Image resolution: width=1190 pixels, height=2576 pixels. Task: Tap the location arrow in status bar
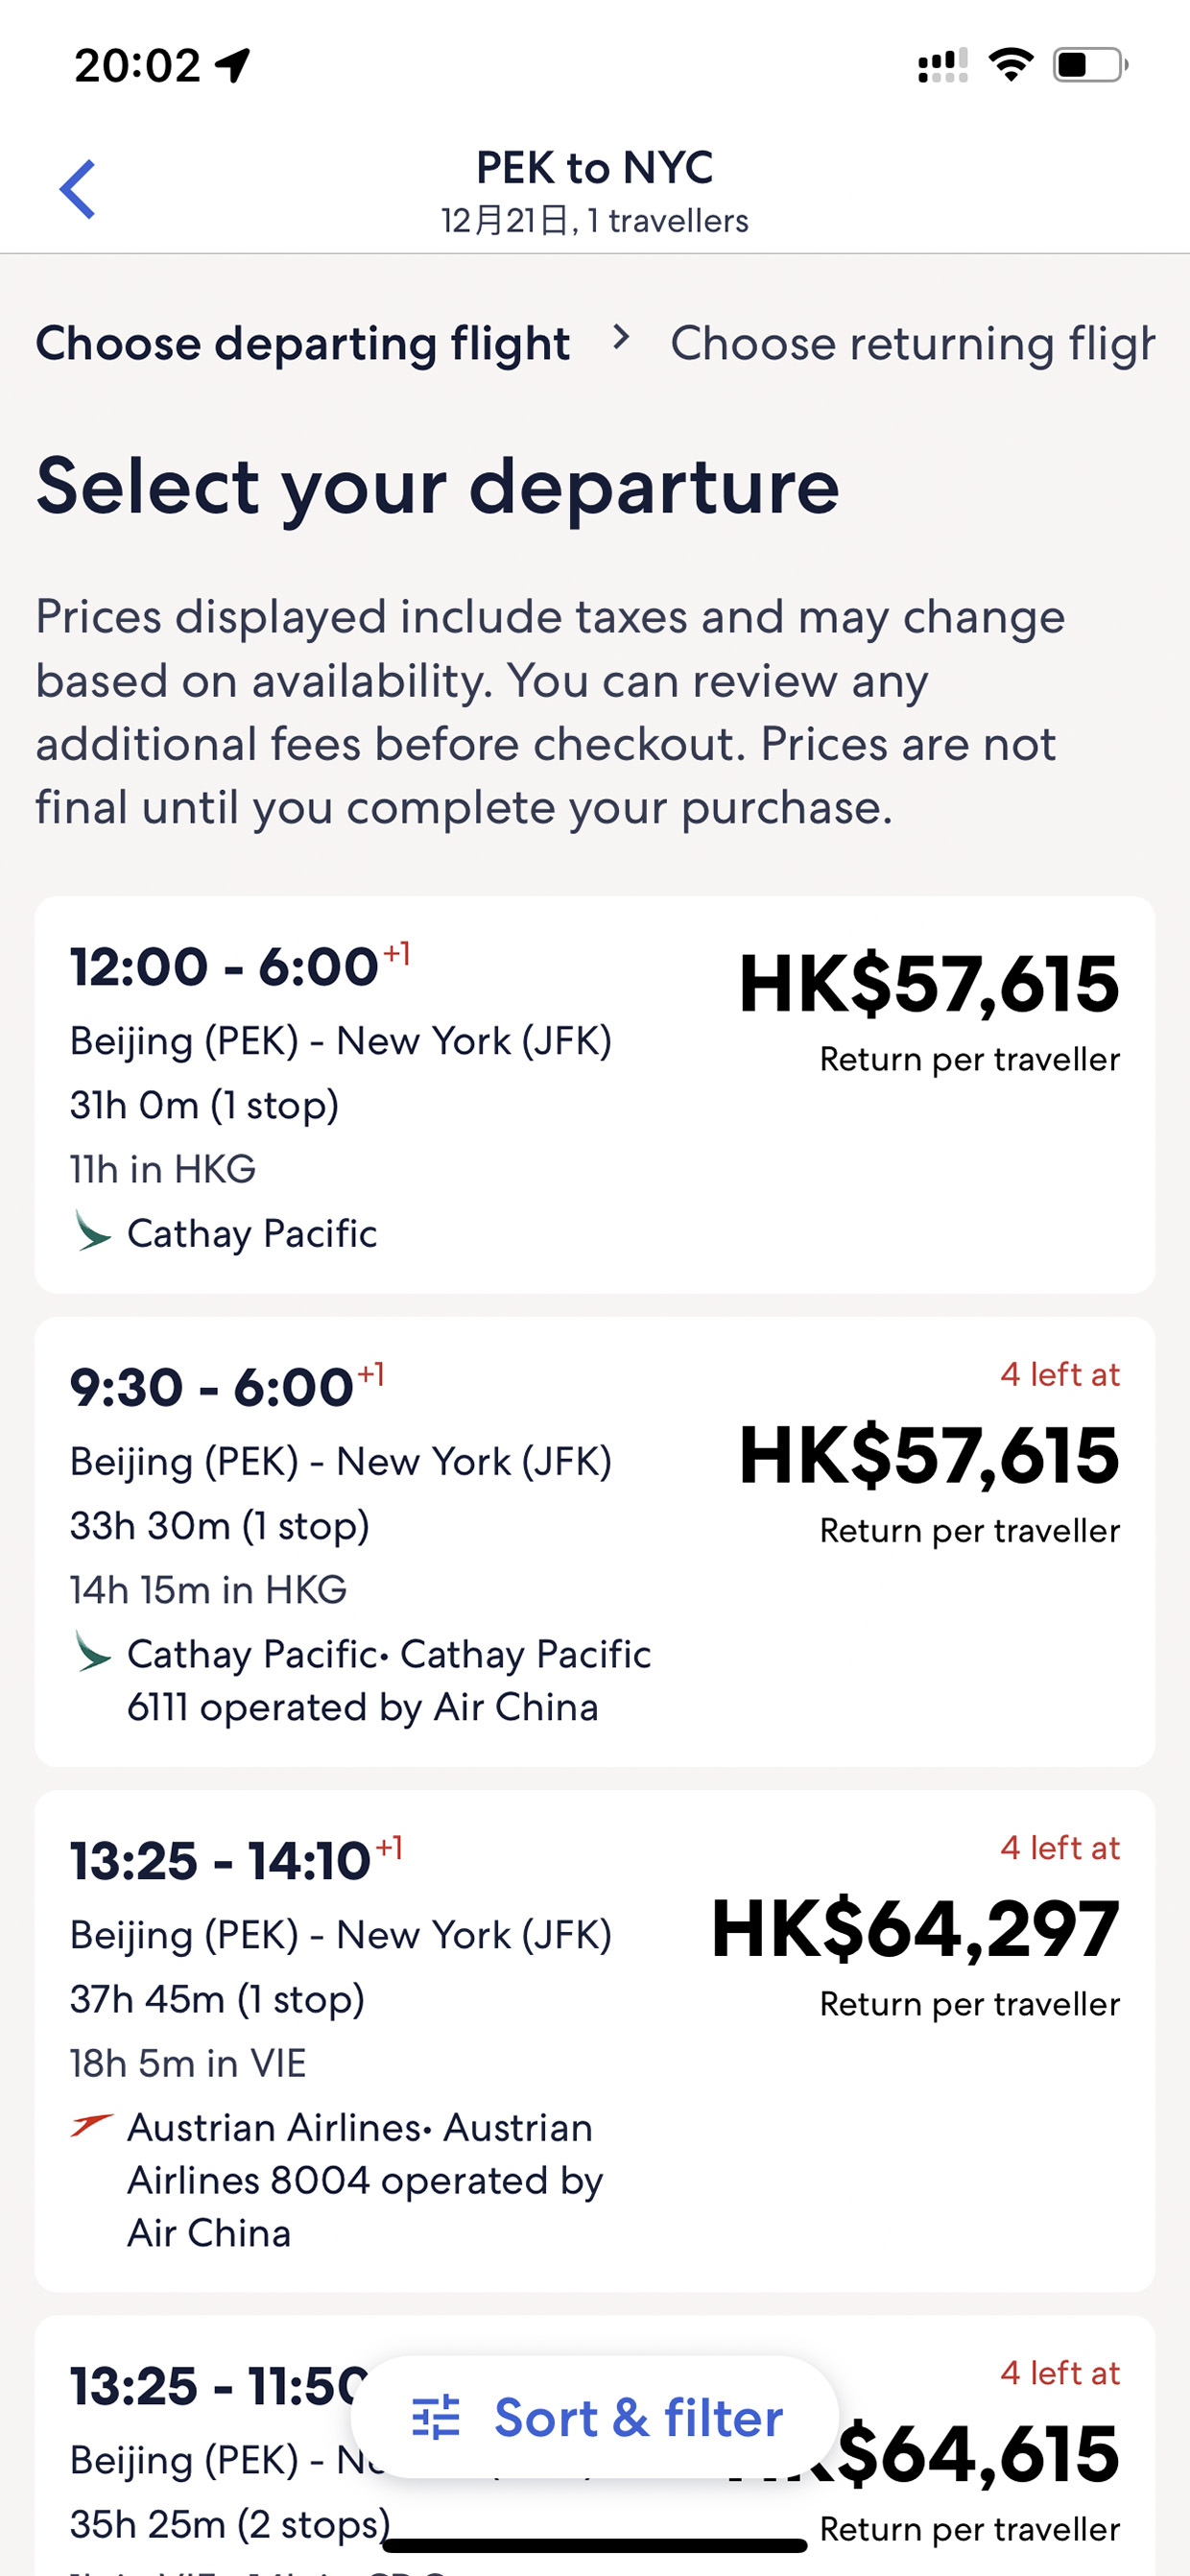[x=232, y=66]
